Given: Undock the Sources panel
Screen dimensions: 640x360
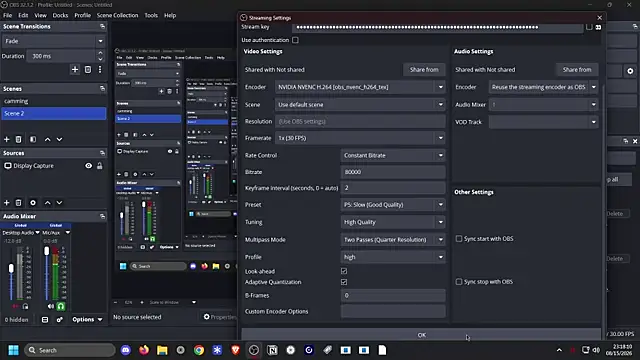Looking at the screenshot, I should pos(102,153).
